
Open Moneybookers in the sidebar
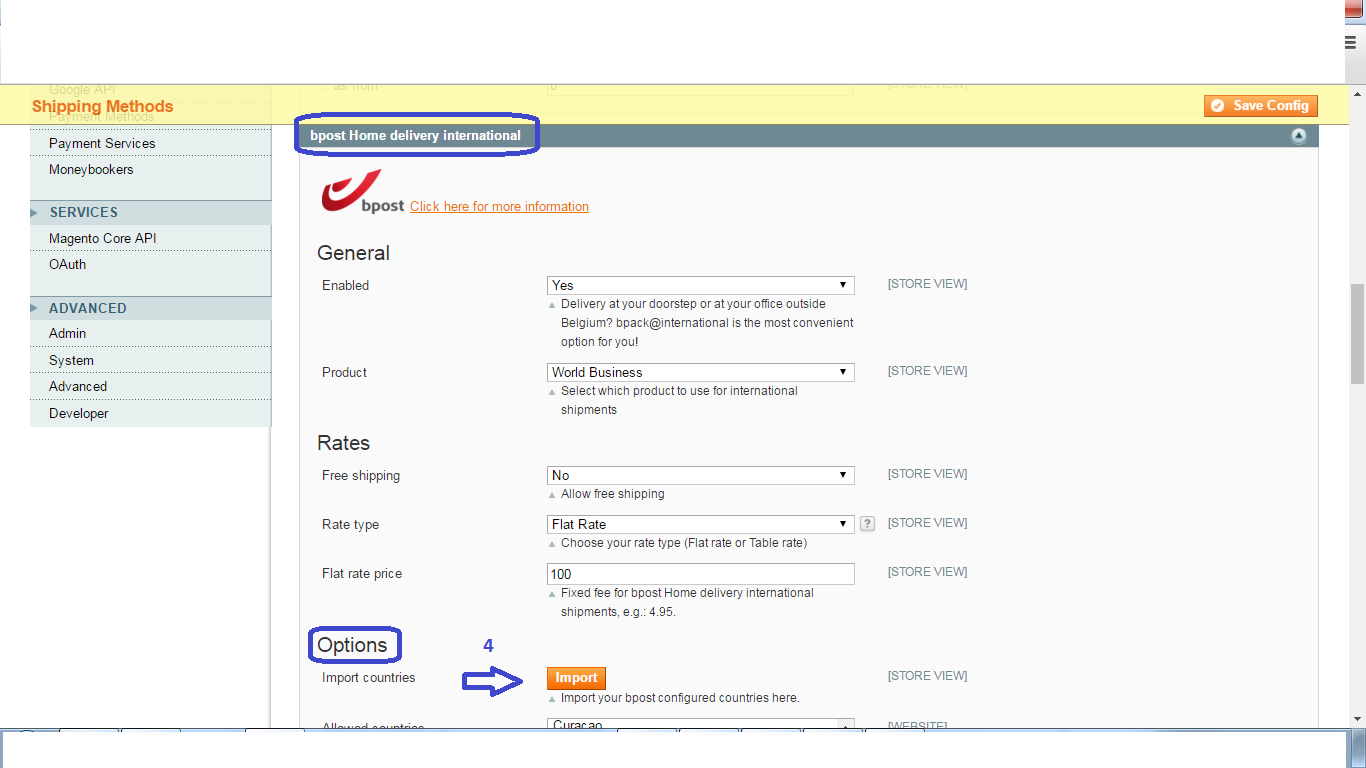tap(91, 169)
